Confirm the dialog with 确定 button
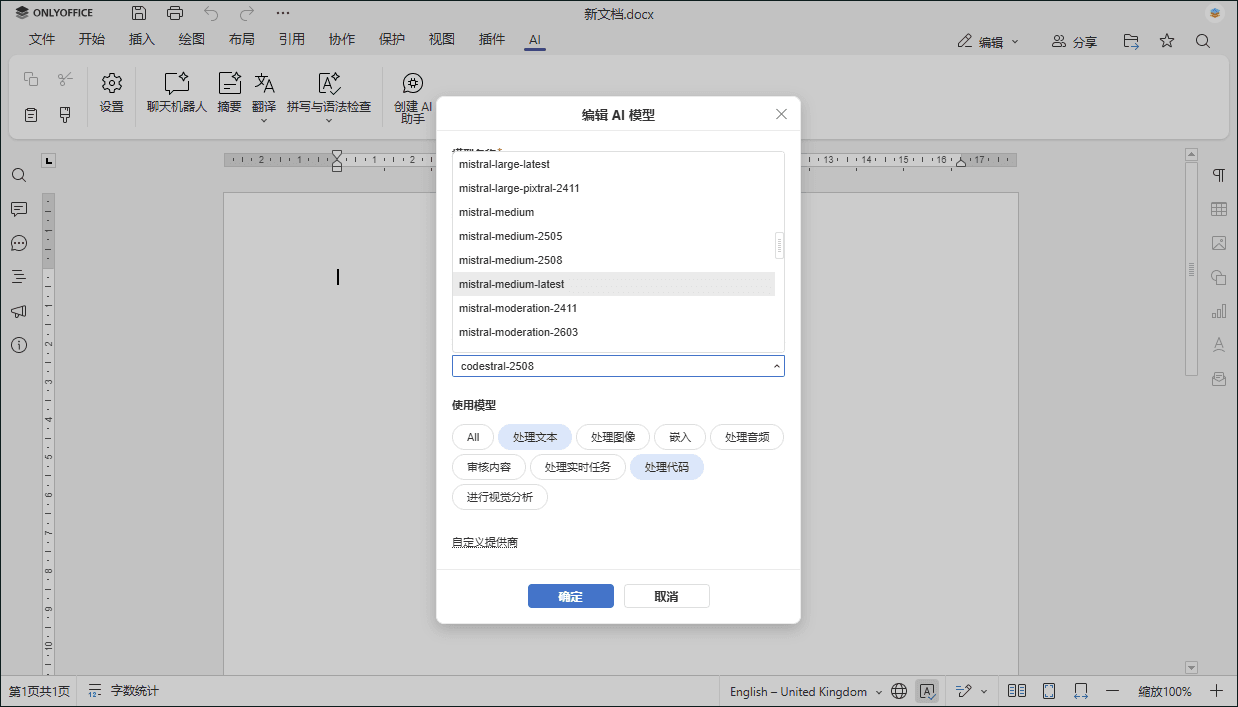 coord(570,595)
